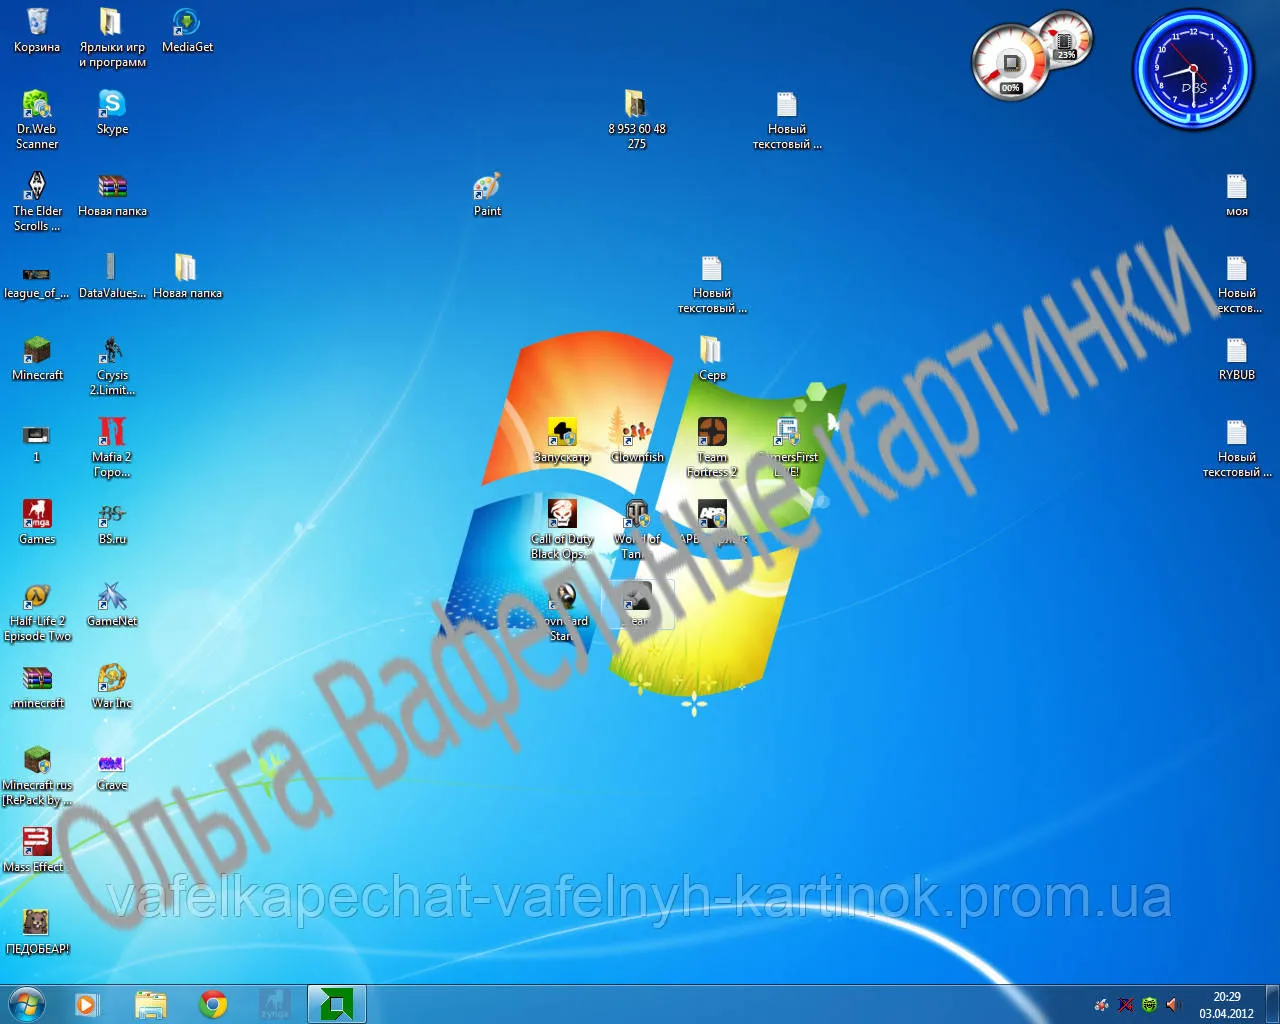1280x1024 pixels.
Task: Select the GamersFirst LIVE! shortcut
Action: coord(787,448)
